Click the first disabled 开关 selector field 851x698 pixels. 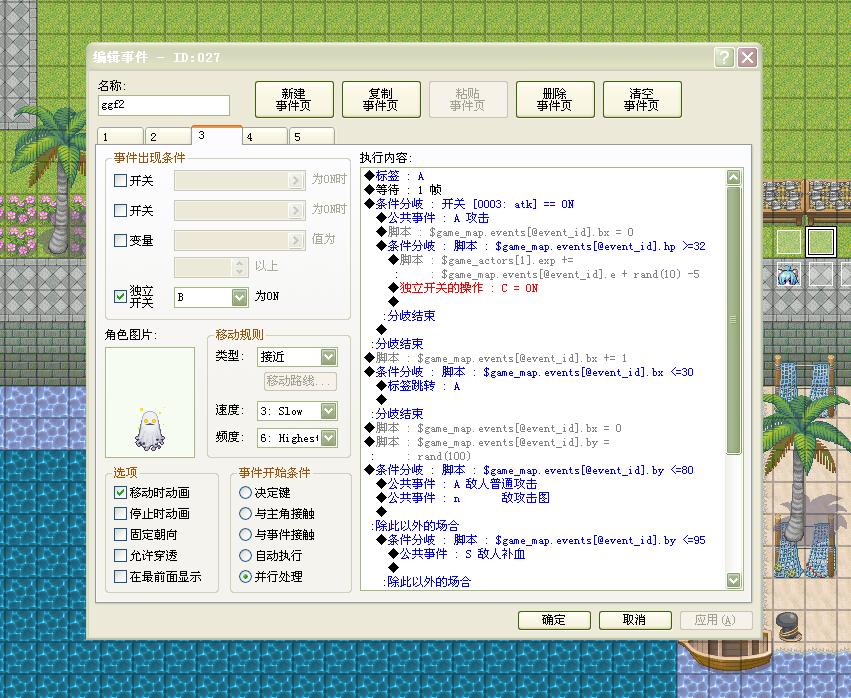pyautogui.click(x=240, y=180)
